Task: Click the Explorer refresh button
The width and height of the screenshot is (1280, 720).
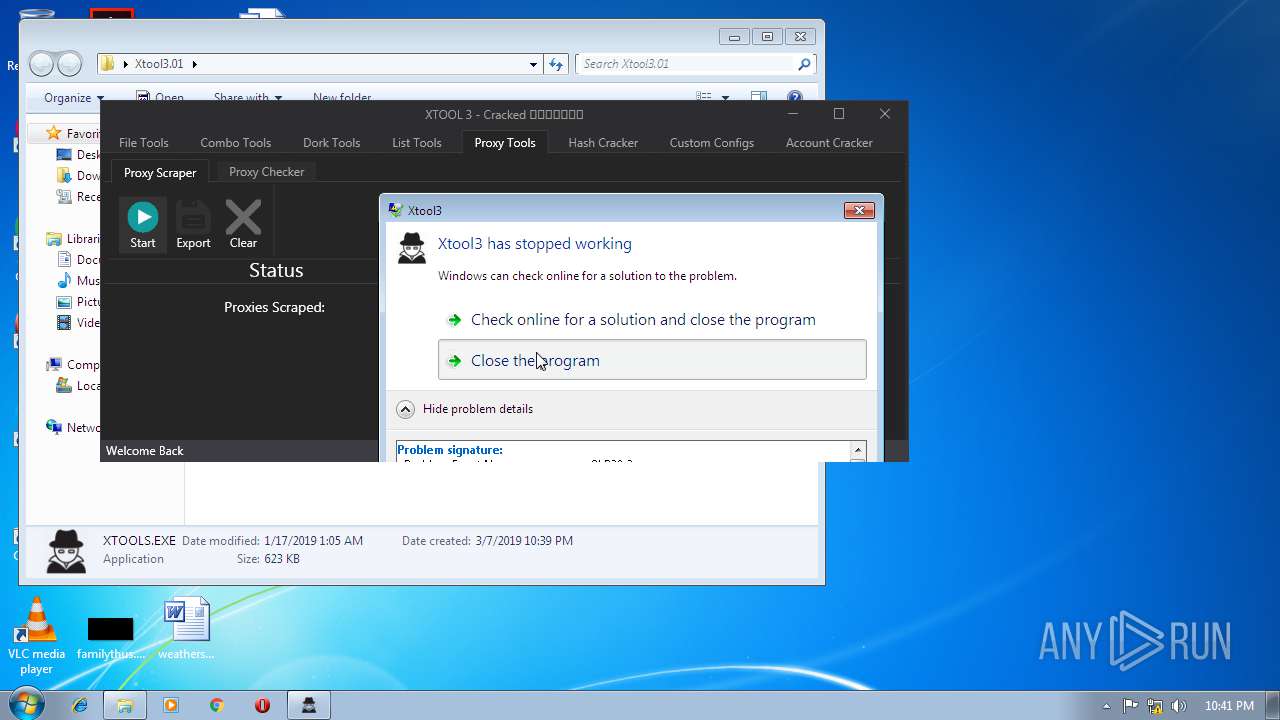Action: pos(557,64)
